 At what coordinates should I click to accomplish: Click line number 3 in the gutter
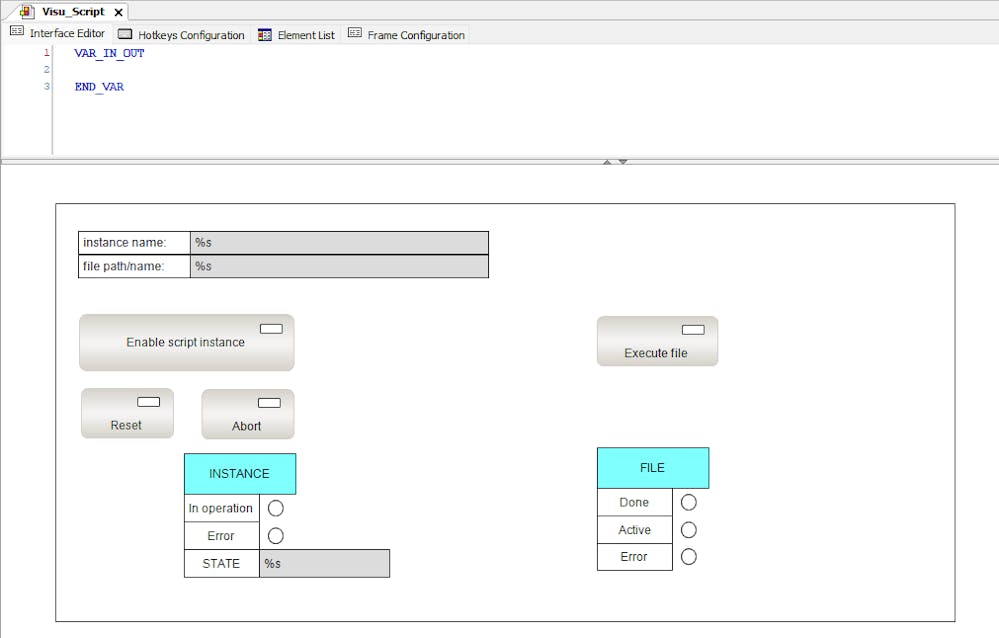[x=47, y=86]
